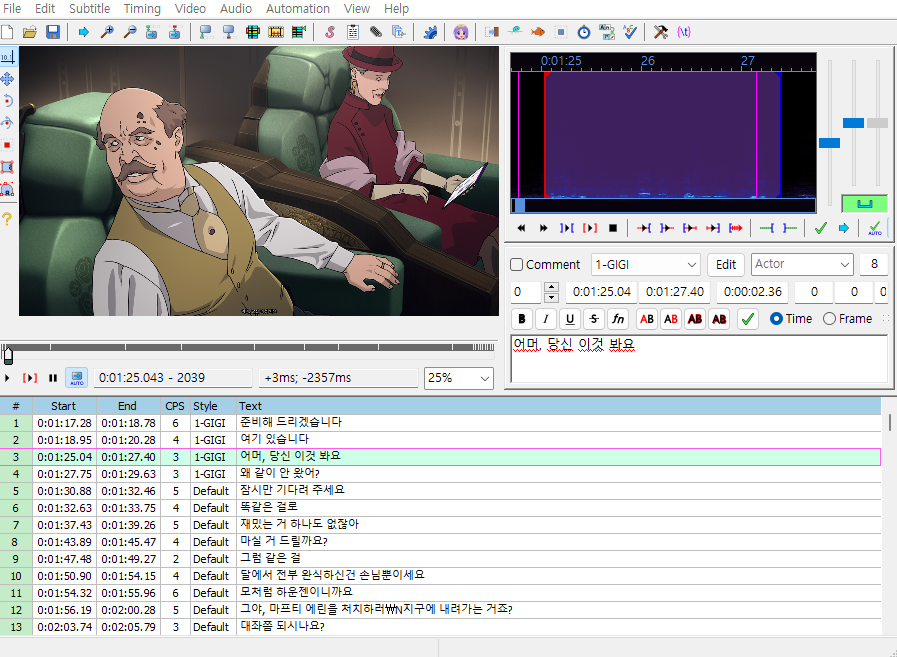Image resolution: width=897 pixels, height=657 pixels.
Task: Select the rectangular clip visual tool
Action: click(7, 167)
